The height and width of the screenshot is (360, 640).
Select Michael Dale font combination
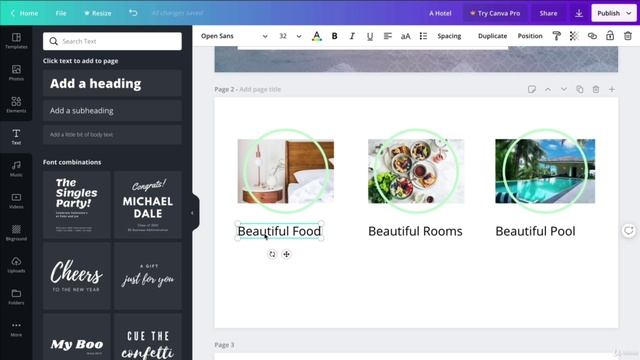pos(148,205)
